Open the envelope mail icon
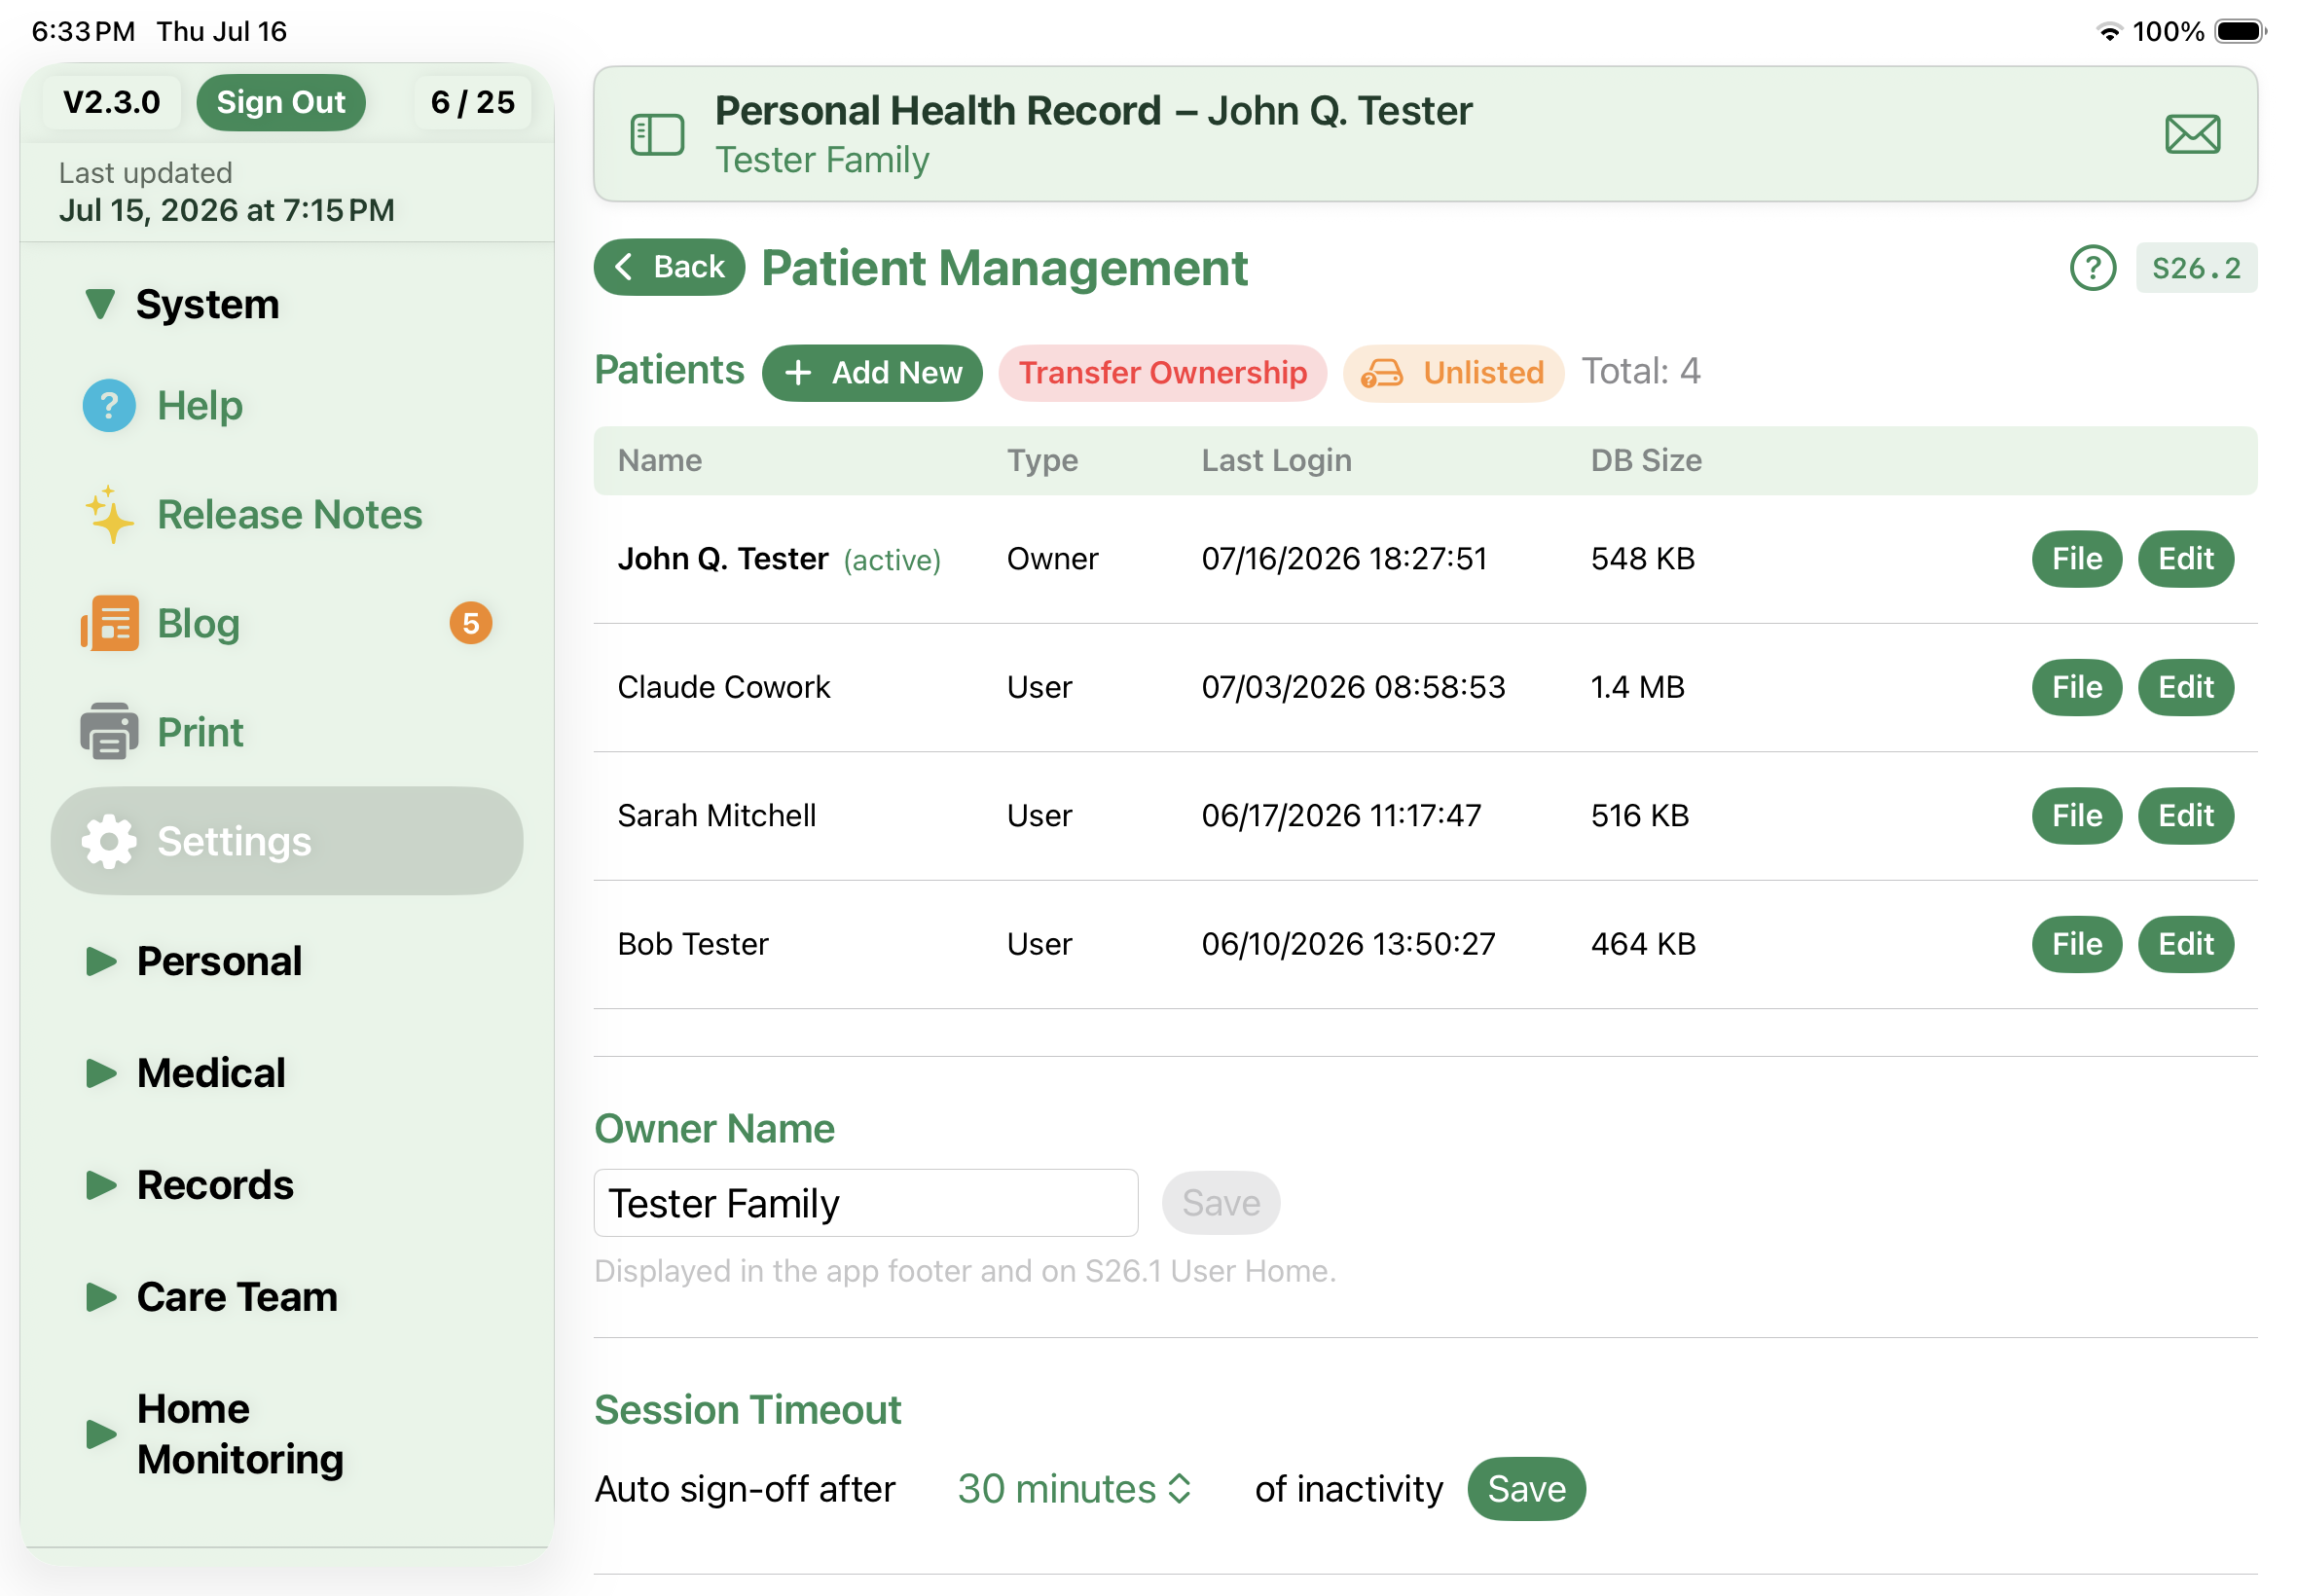2297x1596 pixels. coord(2192,134)
